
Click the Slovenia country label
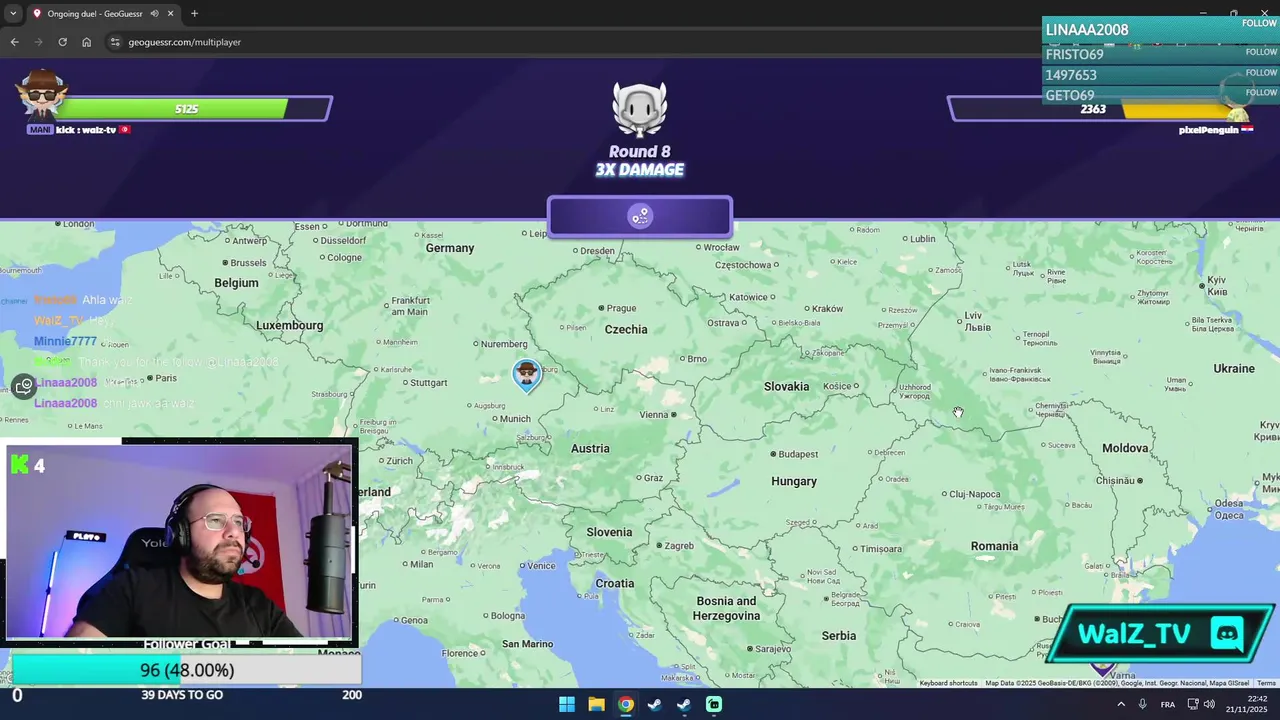[x=609, y=532]
